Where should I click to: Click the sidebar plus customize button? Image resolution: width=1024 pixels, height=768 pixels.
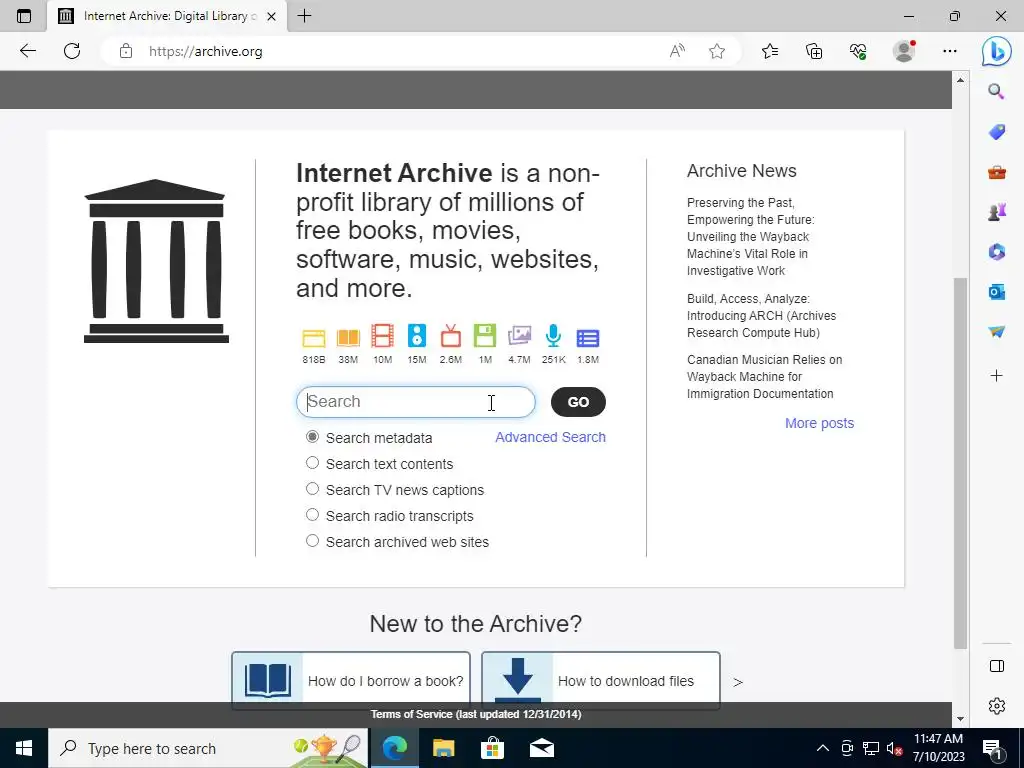(x=997, y=376)
